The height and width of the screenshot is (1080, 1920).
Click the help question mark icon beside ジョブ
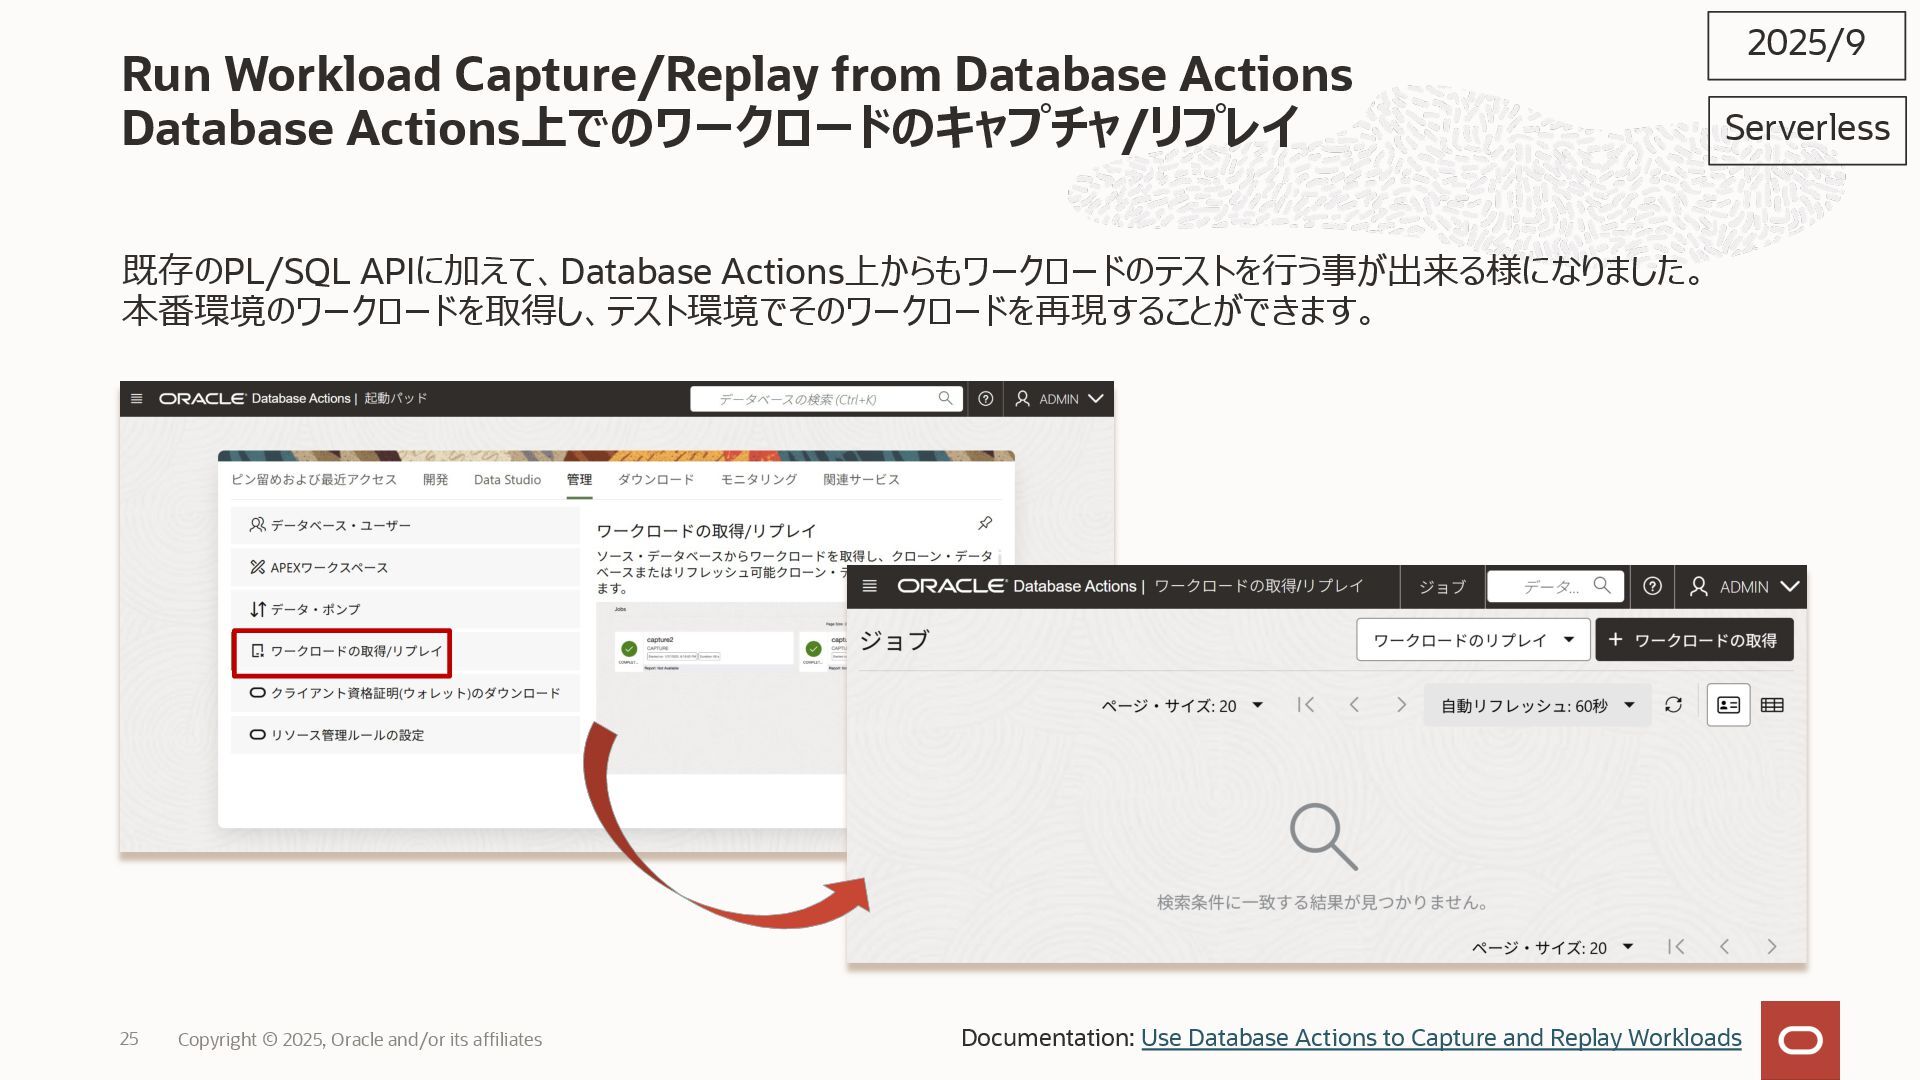click(x=1652, y=587)
